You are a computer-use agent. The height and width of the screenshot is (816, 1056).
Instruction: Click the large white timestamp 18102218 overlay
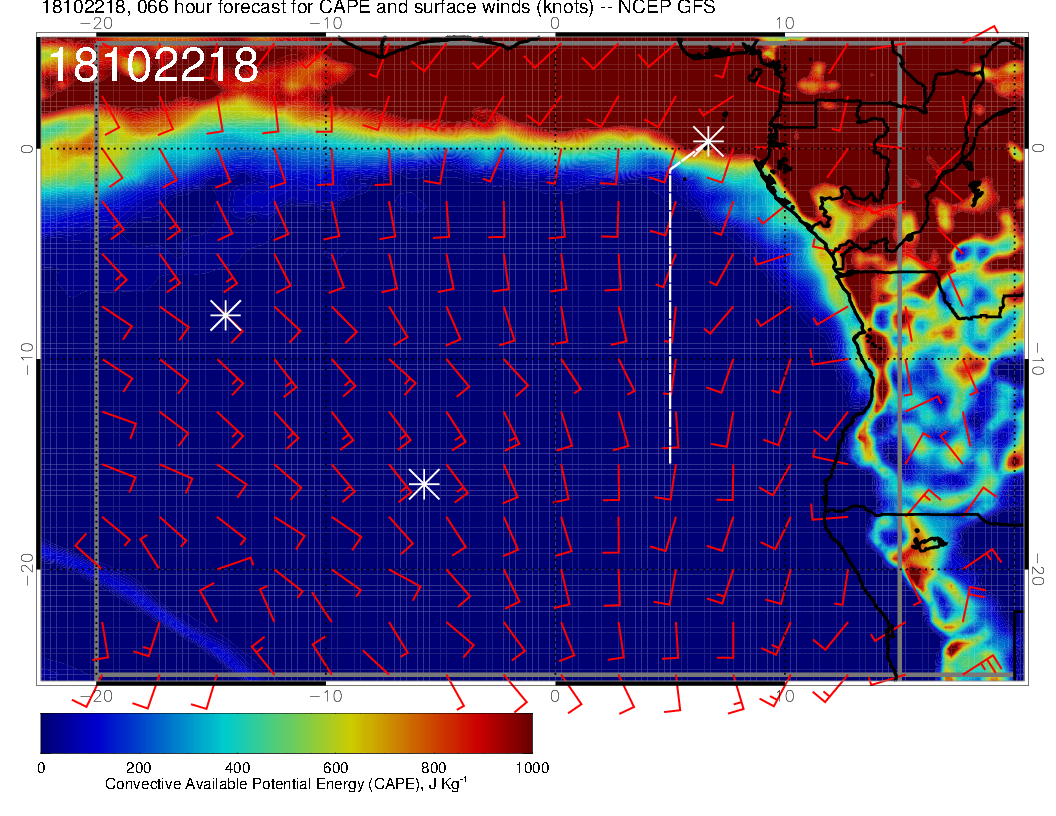coord(153,65)
